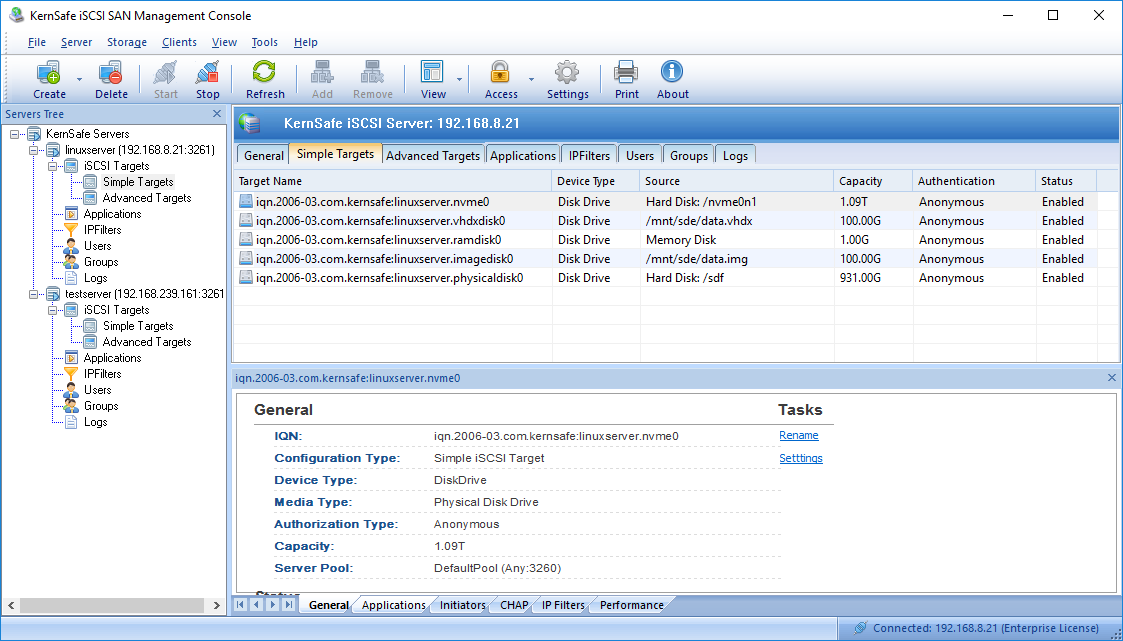Close the Servers Tree panel

pos(217,114)
